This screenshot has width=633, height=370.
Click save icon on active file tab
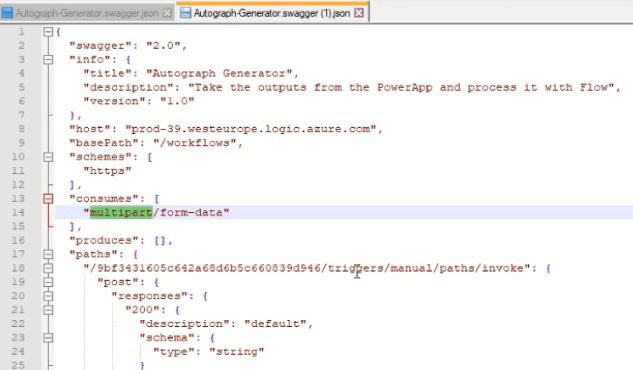click(x=185, y=13)
